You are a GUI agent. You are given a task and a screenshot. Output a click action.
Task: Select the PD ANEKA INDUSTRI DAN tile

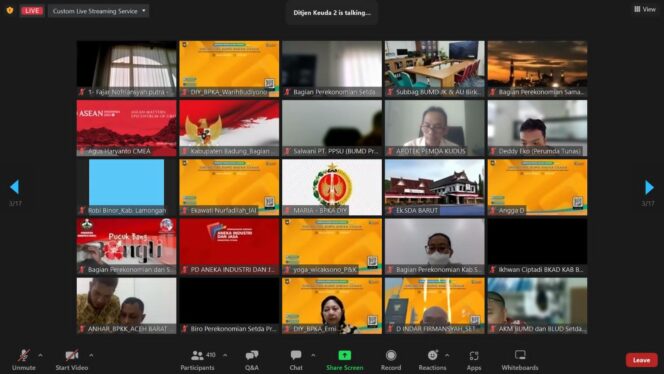click(229, 247)
